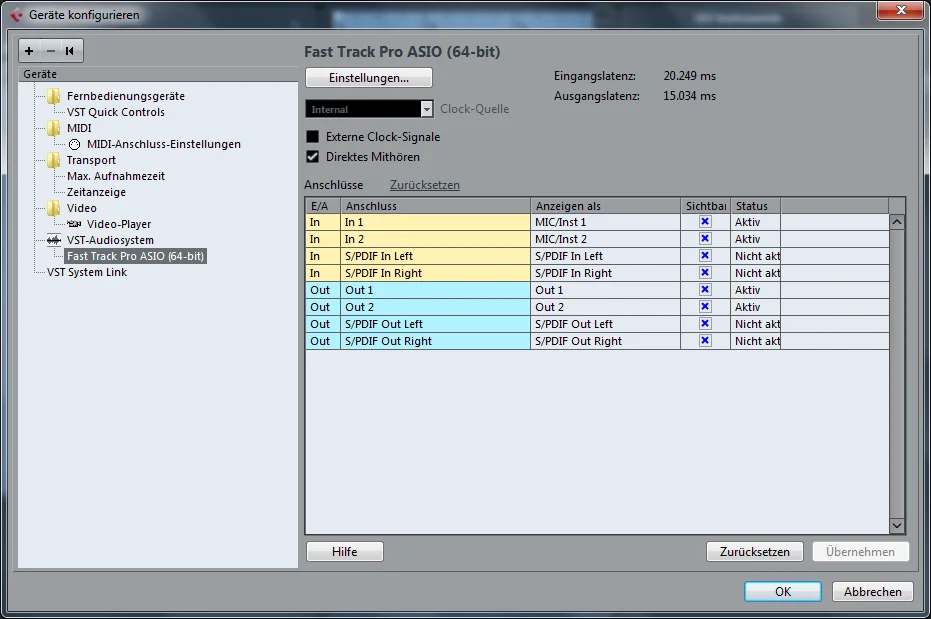Click the Hilfe button

(x=345, y=552)
